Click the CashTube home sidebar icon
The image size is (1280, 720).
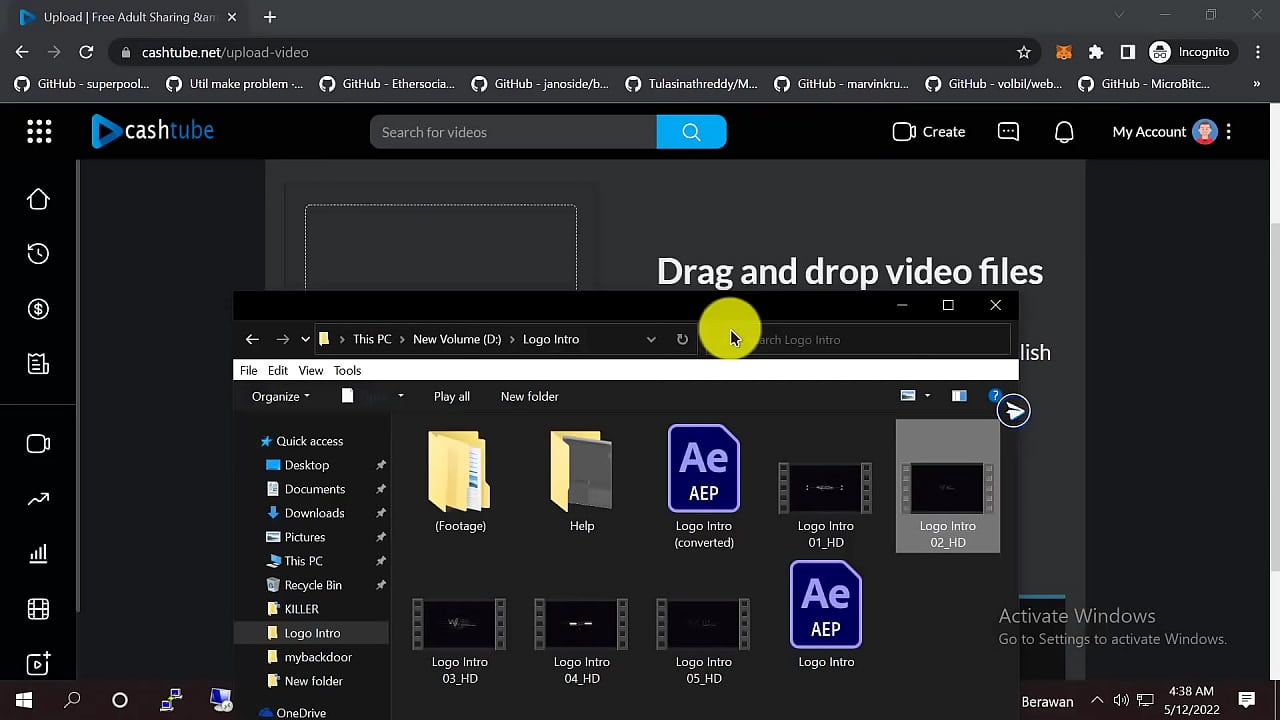(38, 200)
